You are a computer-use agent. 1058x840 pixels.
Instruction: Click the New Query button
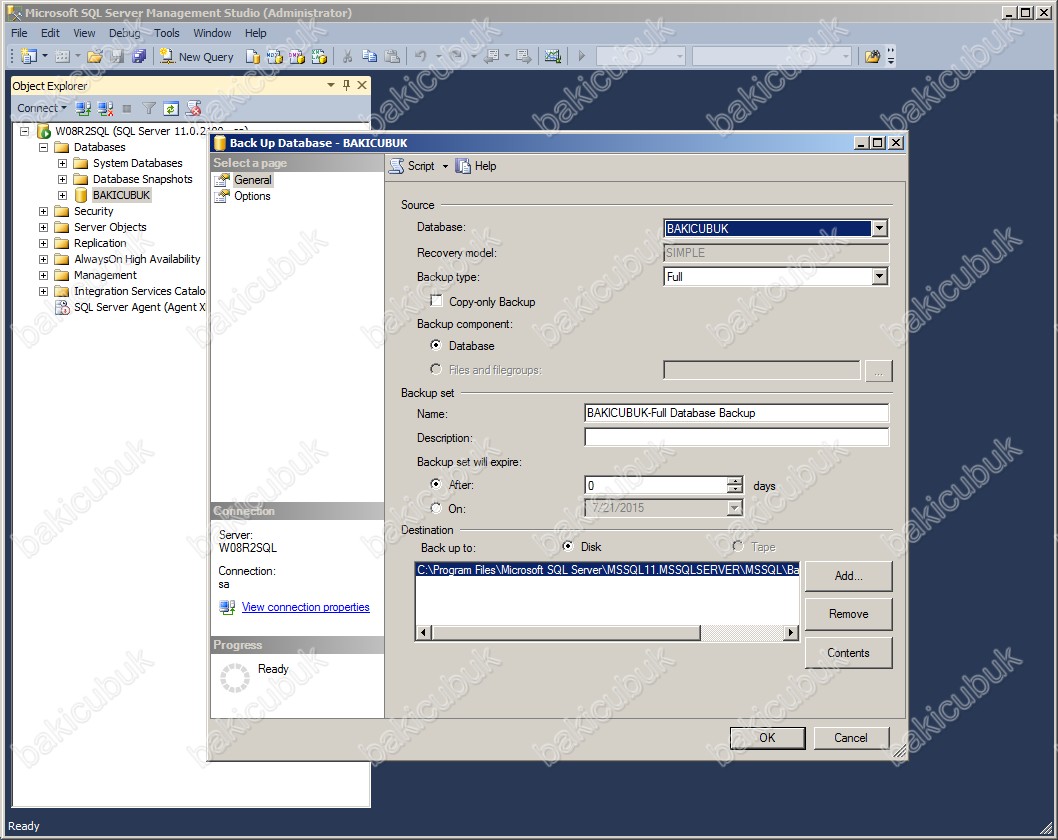[197, 57]
